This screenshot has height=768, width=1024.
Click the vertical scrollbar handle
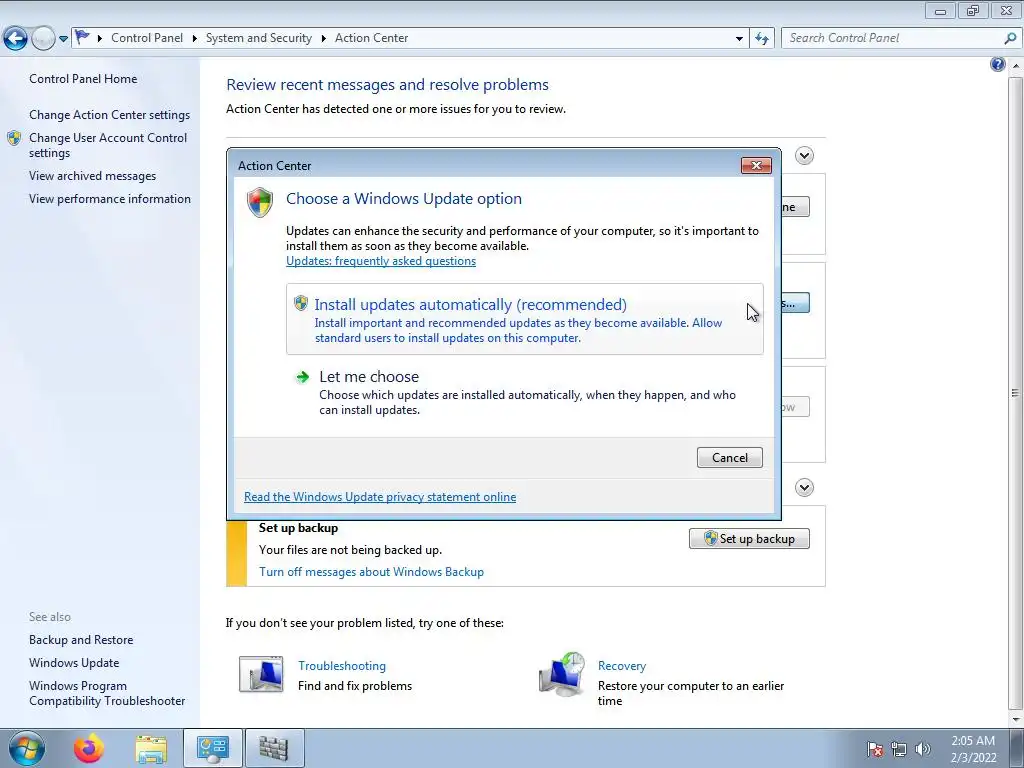click(1015, 392)
